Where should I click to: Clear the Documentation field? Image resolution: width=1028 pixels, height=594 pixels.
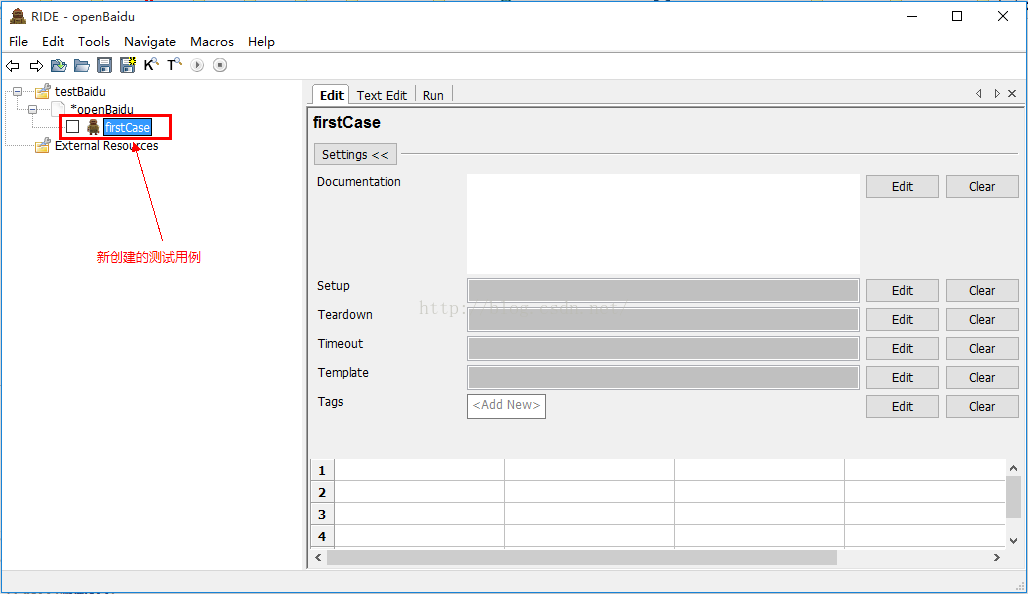[x=982, y=186]
